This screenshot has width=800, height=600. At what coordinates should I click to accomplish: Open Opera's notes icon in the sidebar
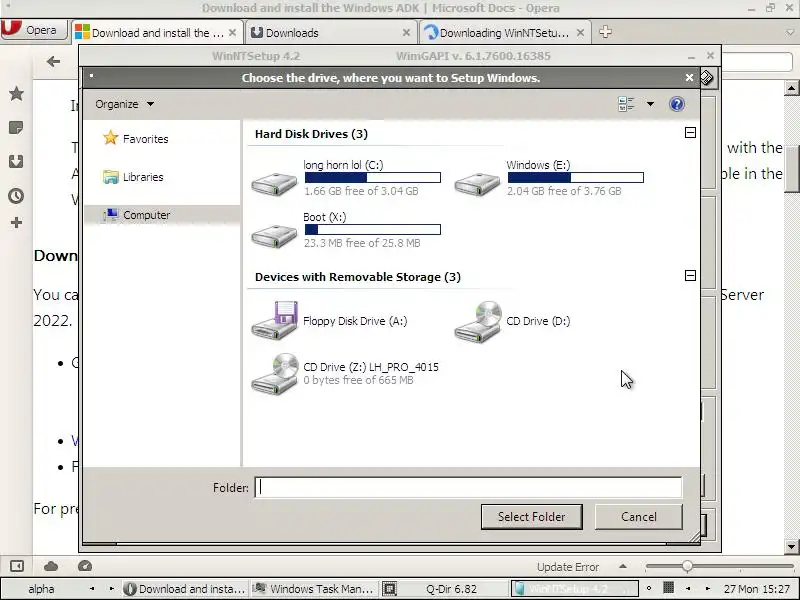(x=16, y=128)
